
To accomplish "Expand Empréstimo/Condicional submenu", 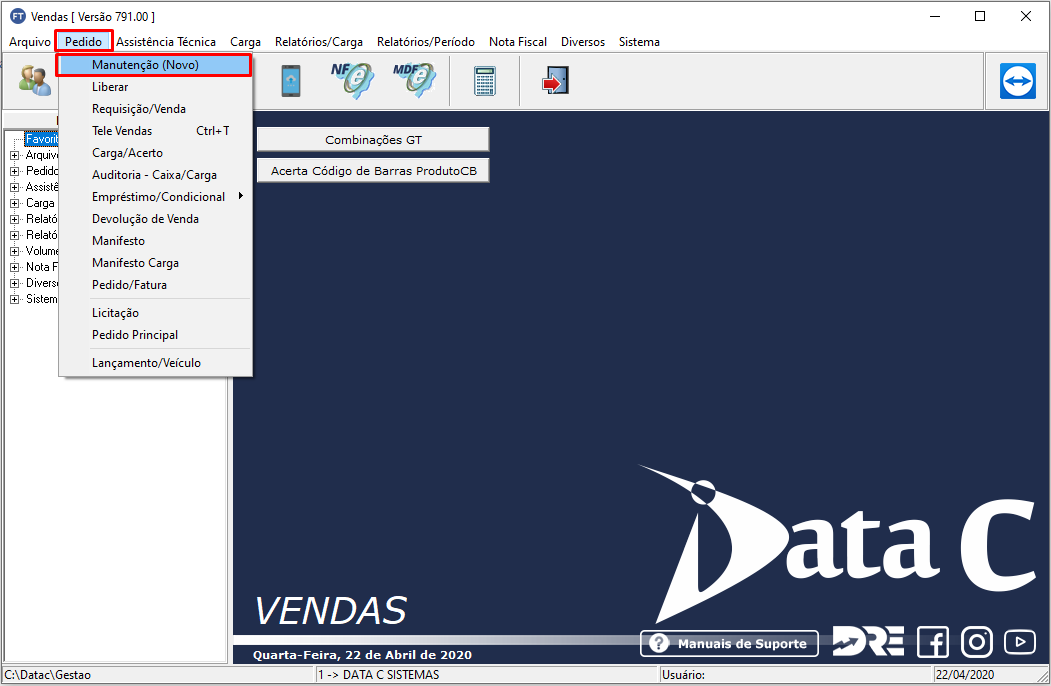I will 155,196.
